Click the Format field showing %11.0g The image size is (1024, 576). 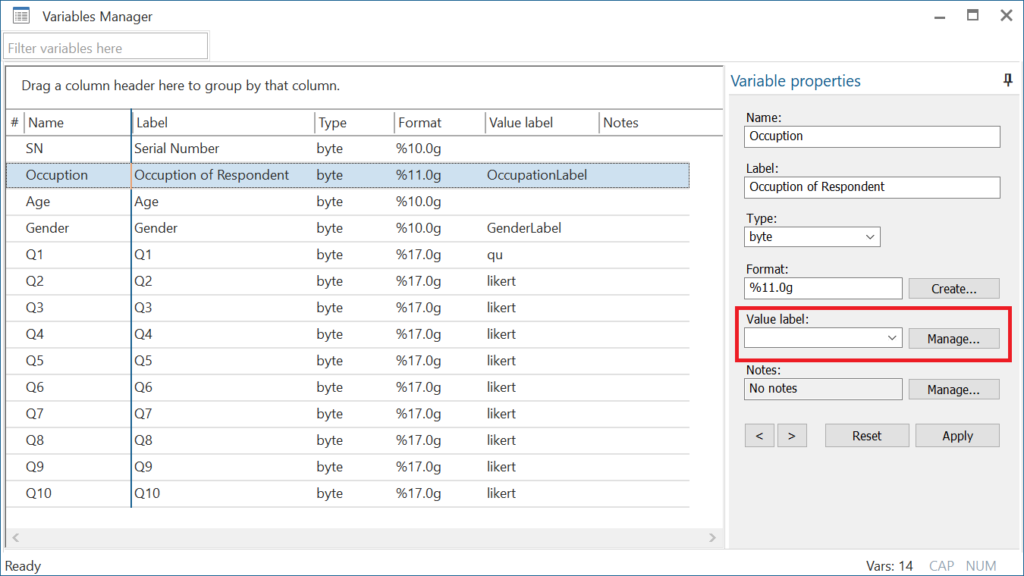point(823,288)
